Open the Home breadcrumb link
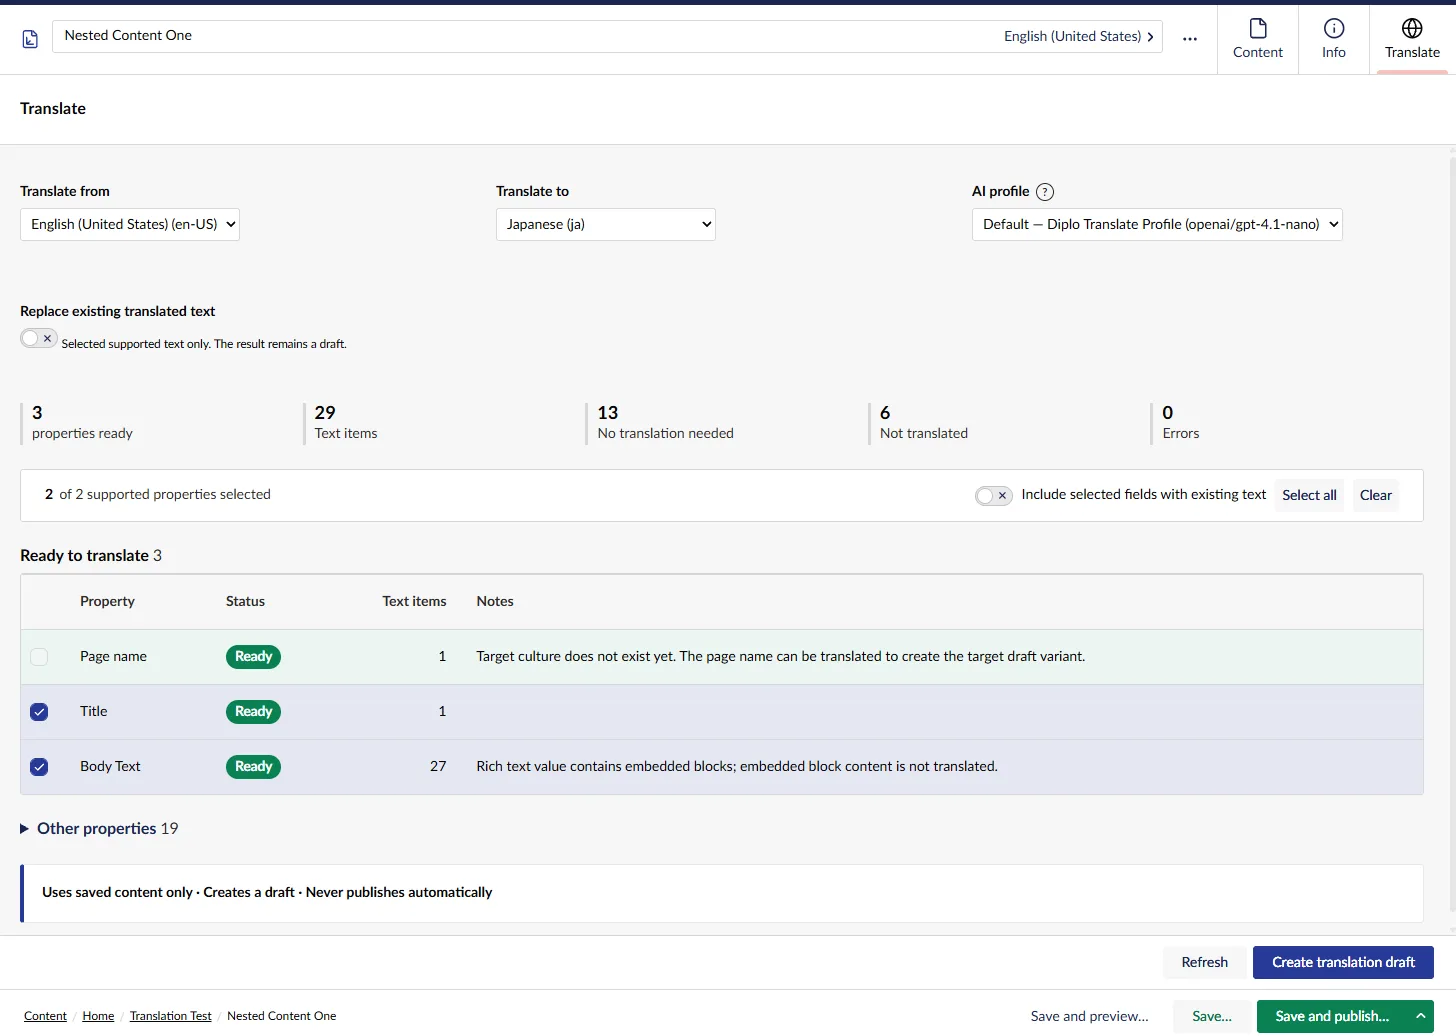This screenshot has width=1456, height=1036. [98, 1016]
